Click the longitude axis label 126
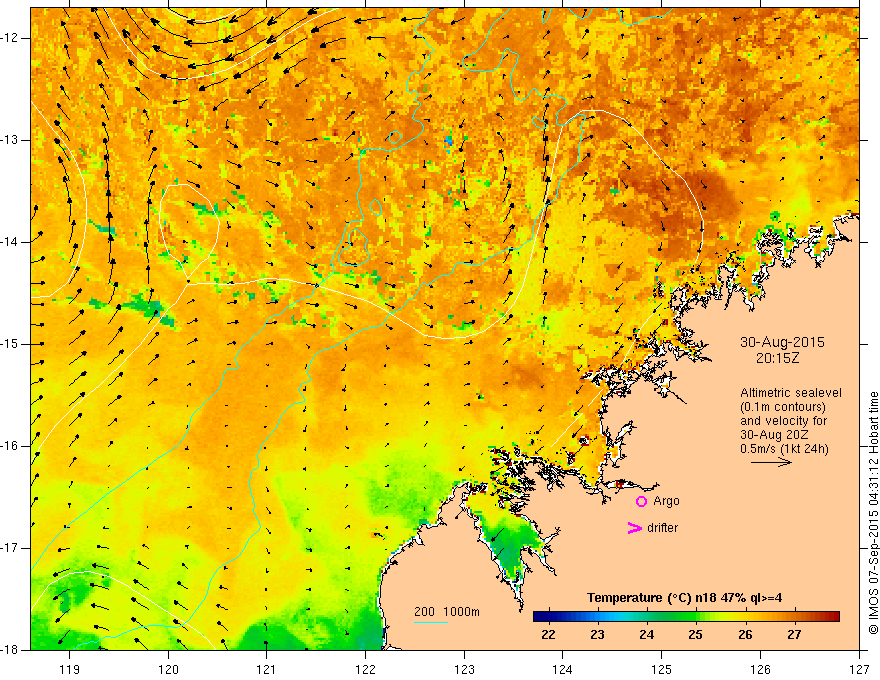Image resolution: width=880 pixels, height=680 pixels. click(x=760, y=669)
